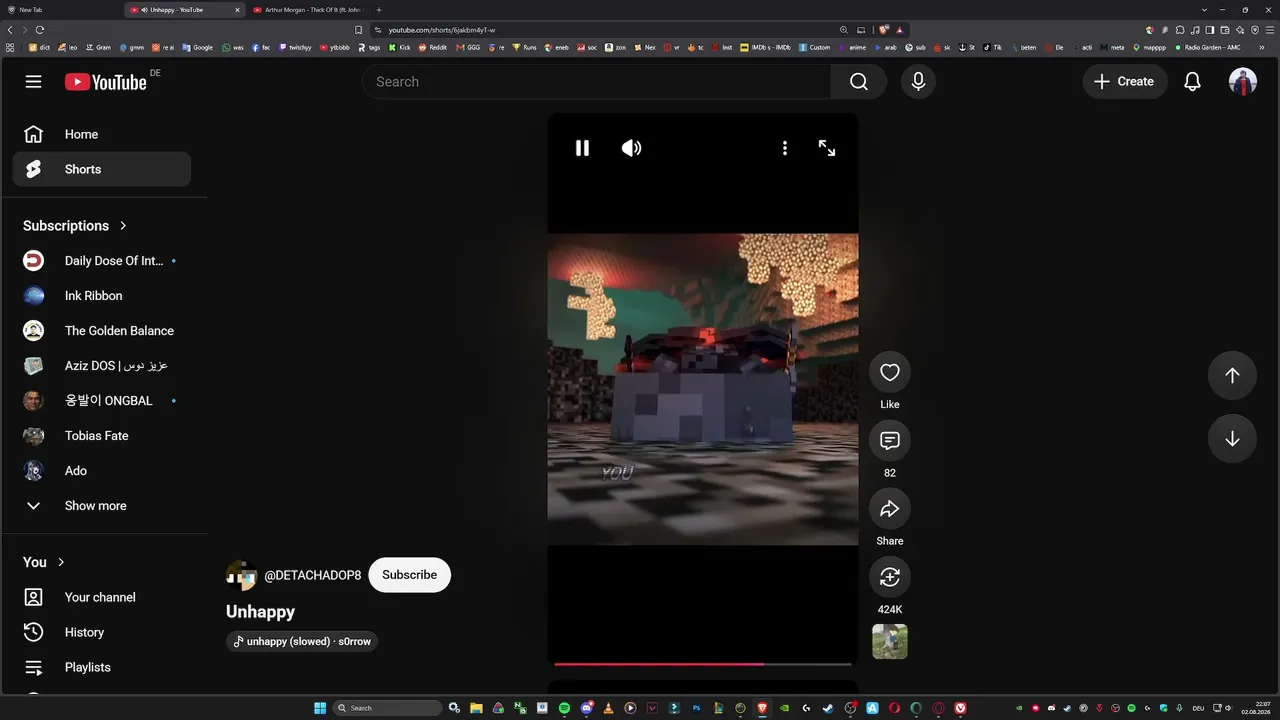Open the unhappy (slowed) sound chip
This screenshot has height=720, width=1280.
tap(302, 641)
